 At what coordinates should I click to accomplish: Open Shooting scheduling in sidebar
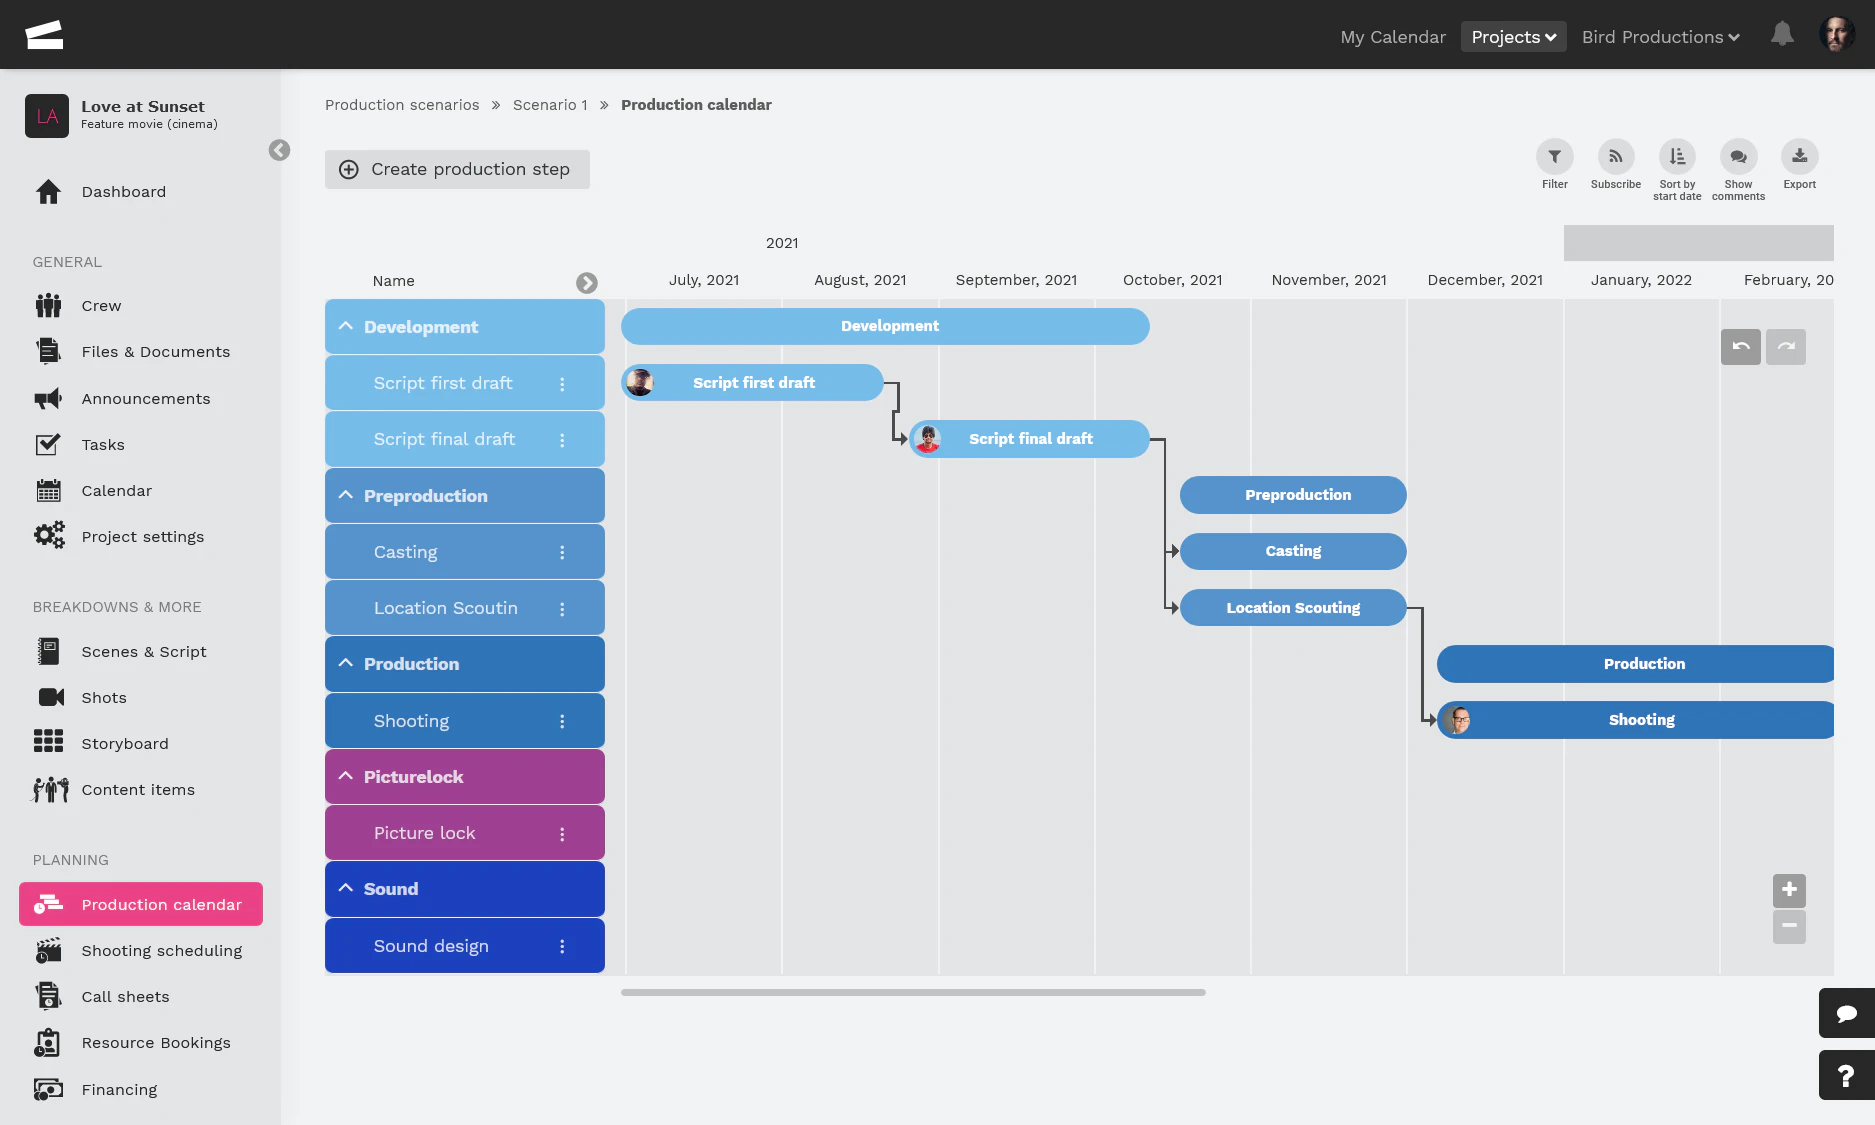click(x=161, y=951)
